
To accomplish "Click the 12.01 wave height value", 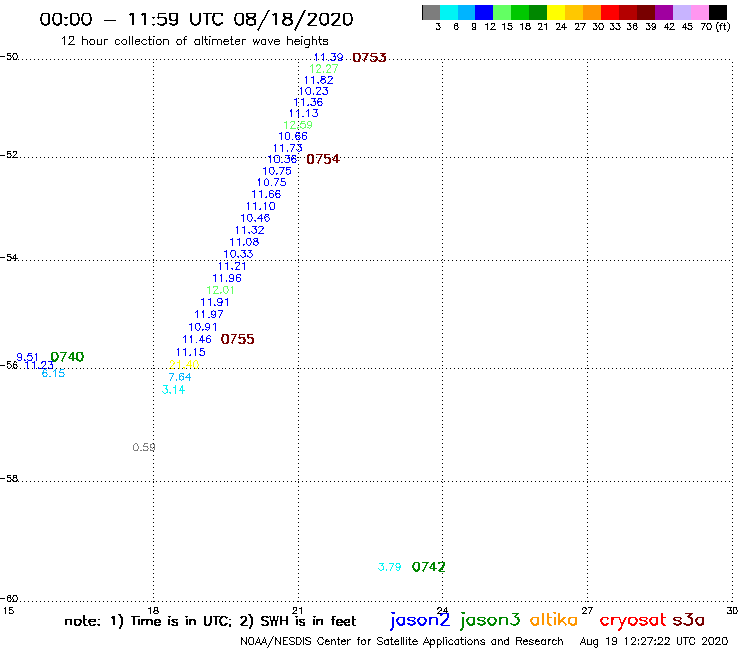I will click(220, 290).
